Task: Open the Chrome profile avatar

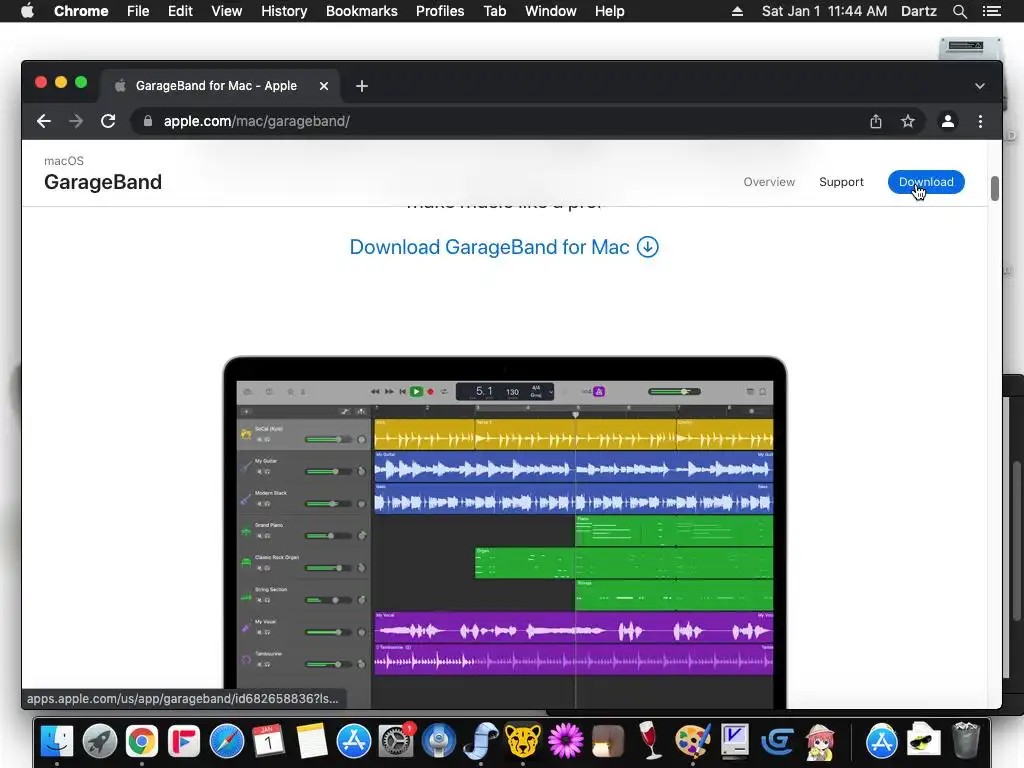Action: [948, 121]
